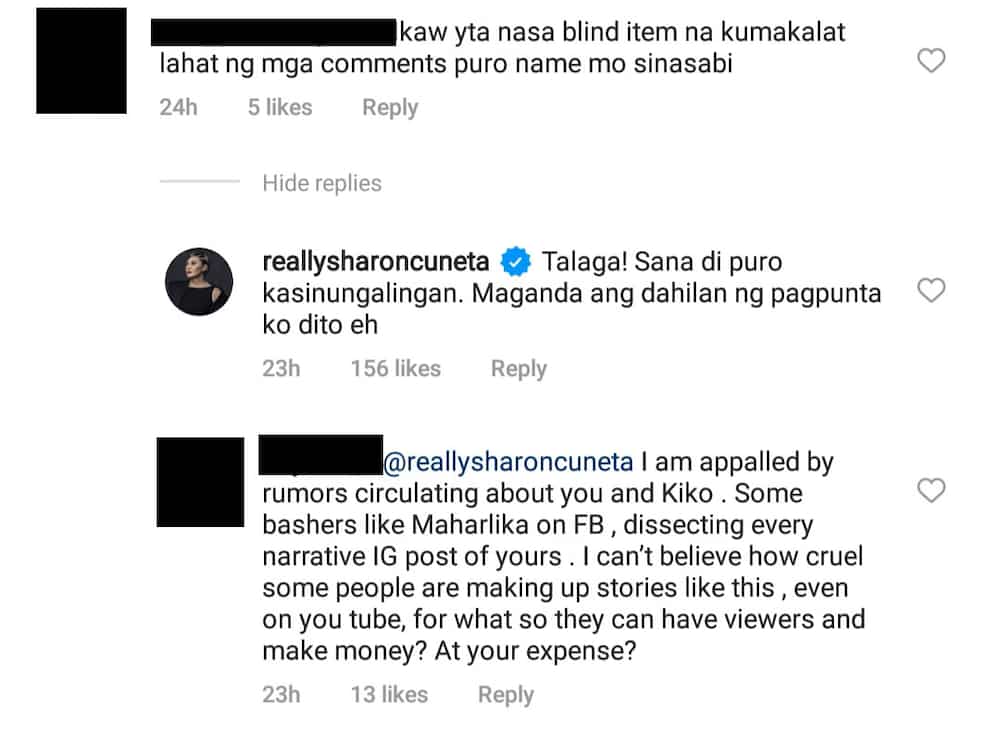Open the @reallysharoncuneta mention link
This screenshot has height=729, width=1000.
click(508, 462)
